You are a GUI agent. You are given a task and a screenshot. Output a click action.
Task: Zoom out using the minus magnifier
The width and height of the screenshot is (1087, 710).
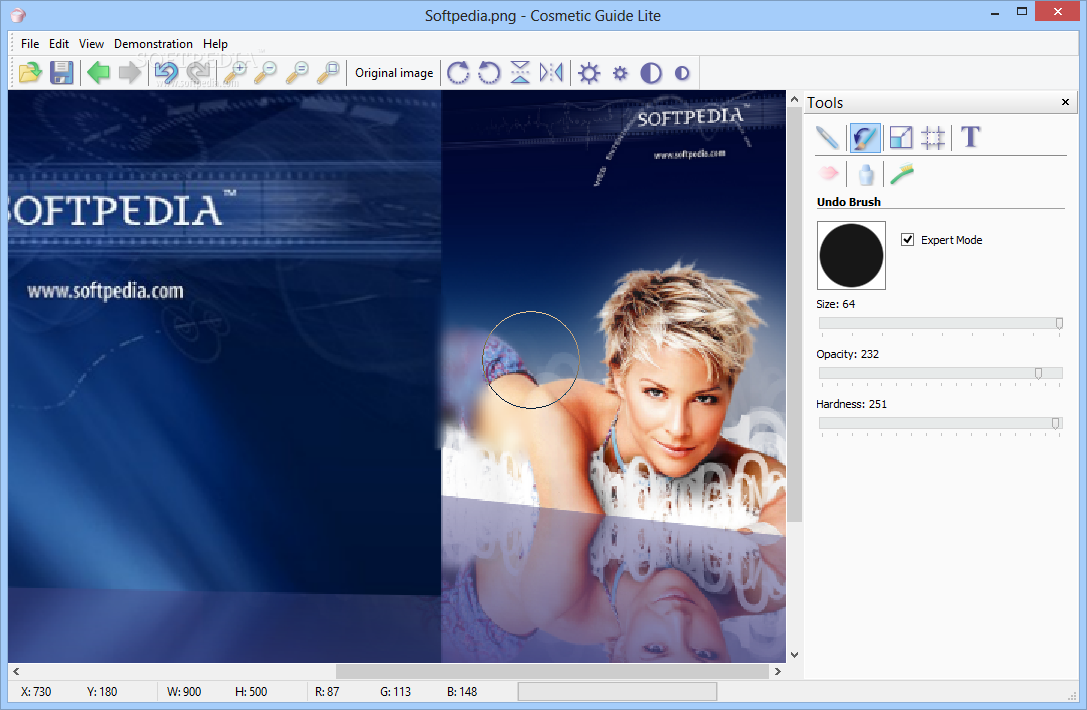pyautogui.click(x=266, y=72)
